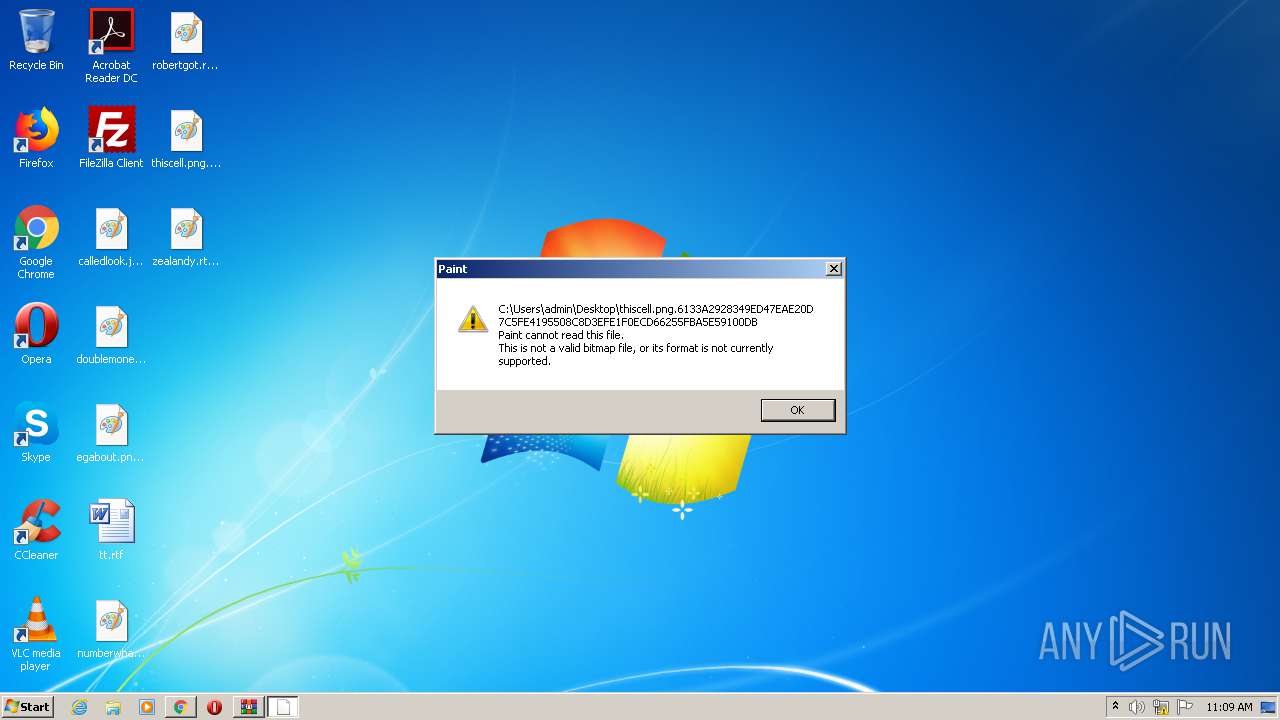Open the volume control tray icon
Viewport: 1280px width, 720px height.
[1137, 707]
